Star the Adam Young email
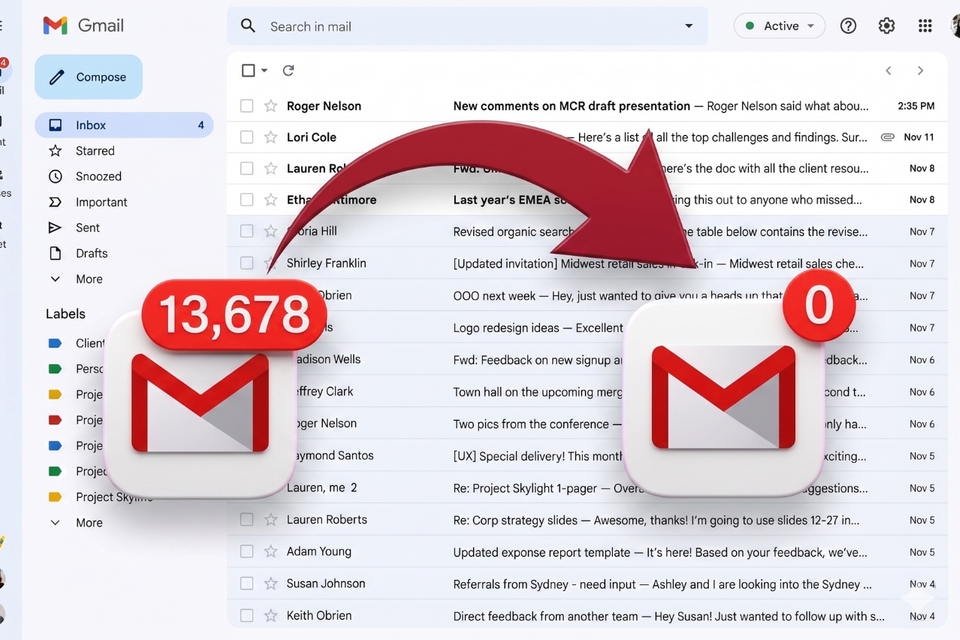 pyautogui.click(x=271, y=552)
